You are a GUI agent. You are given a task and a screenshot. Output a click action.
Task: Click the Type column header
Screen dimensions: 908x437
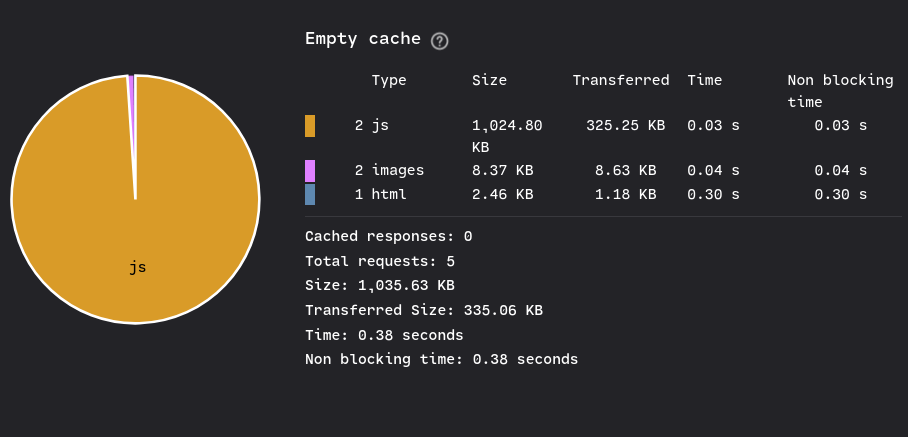coord(389,80)
